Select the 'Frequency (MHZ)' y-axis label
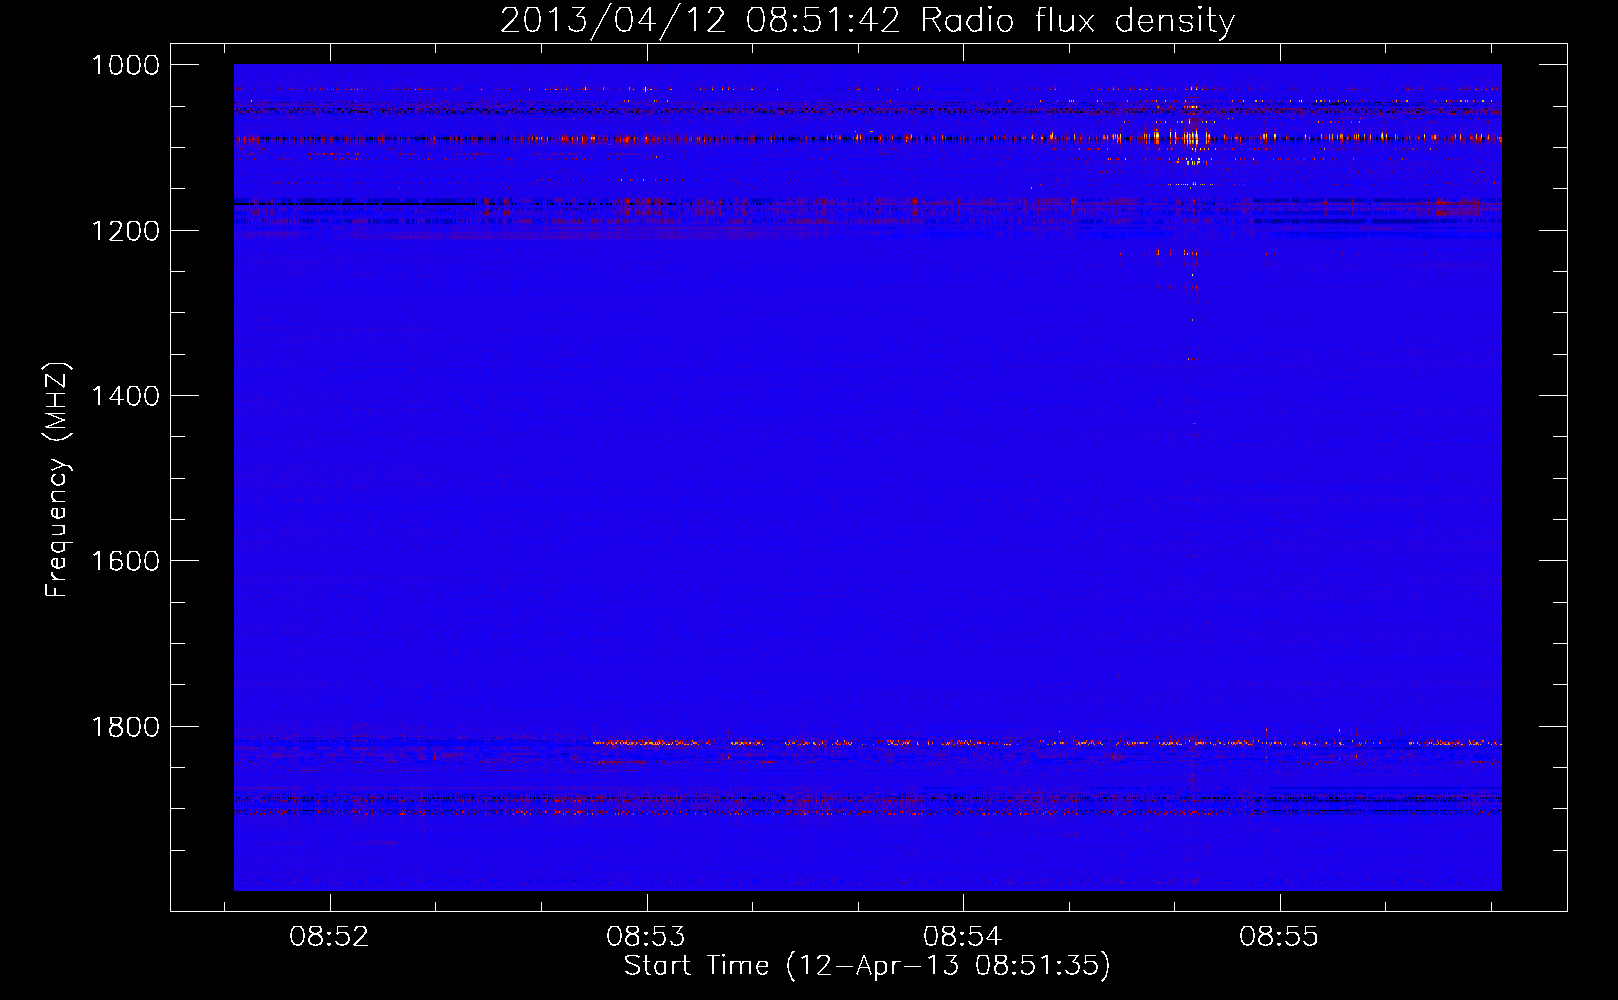Viewport: 1618px width, 1000px height. point(57,480)
